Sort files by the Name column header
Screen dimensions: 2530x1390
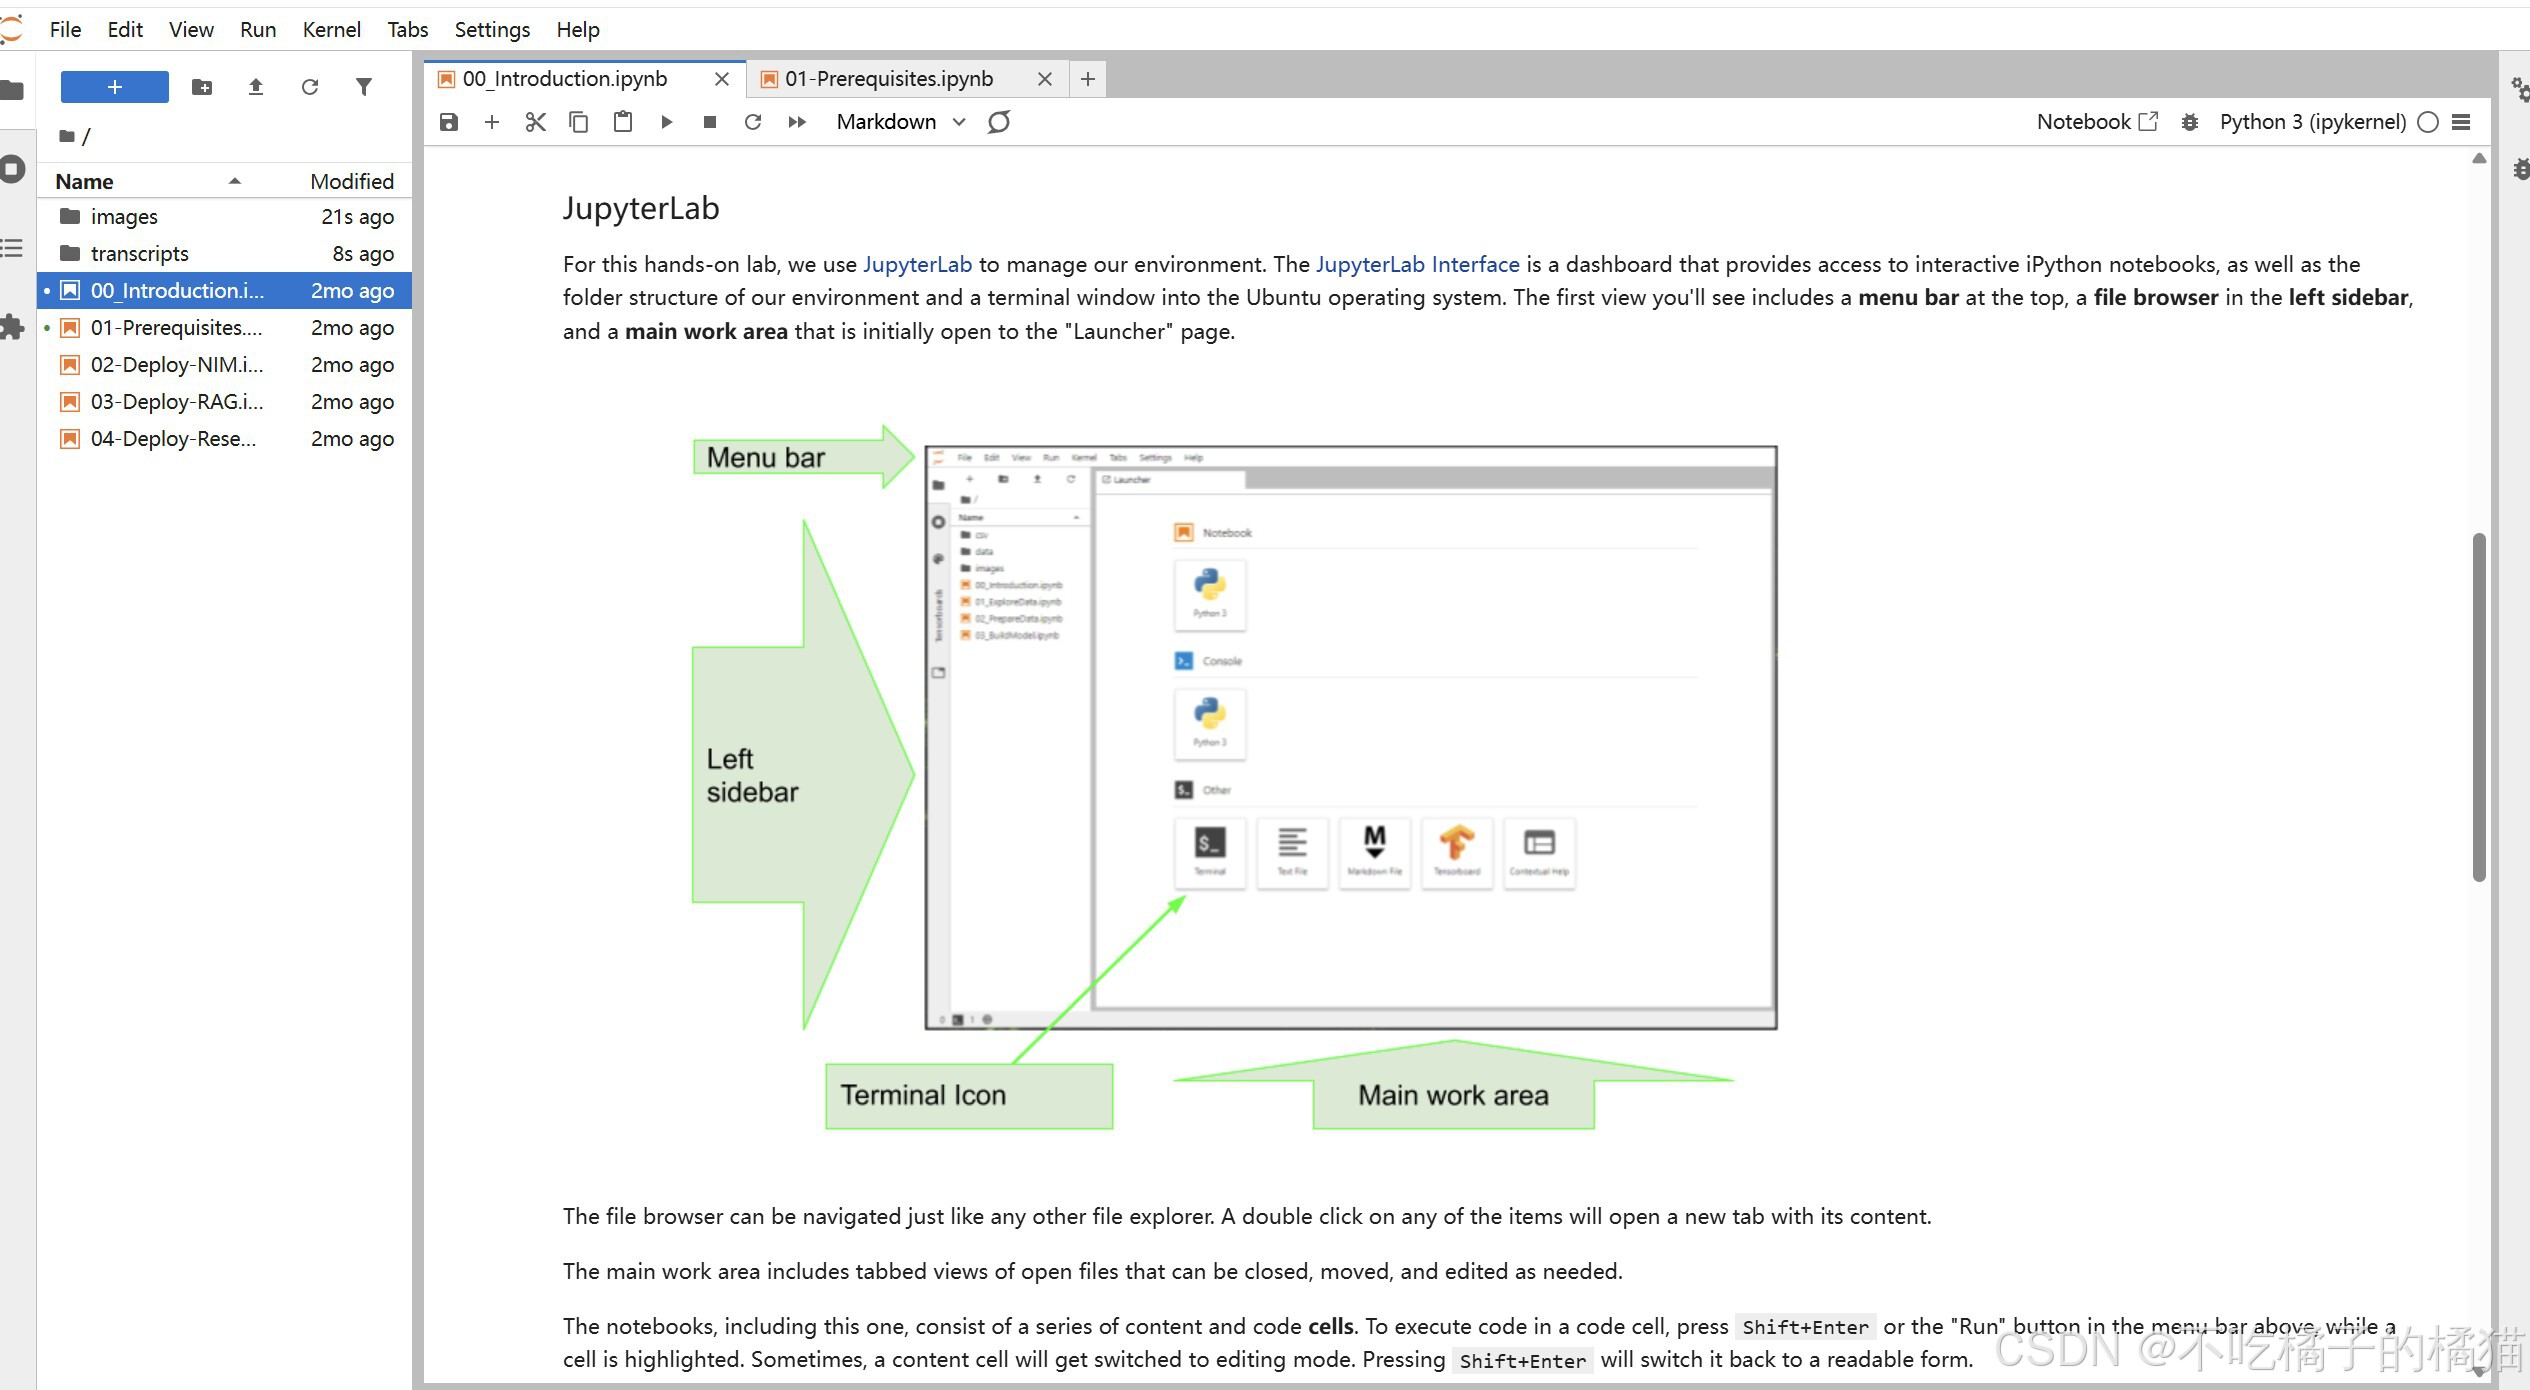coord(85,181)
